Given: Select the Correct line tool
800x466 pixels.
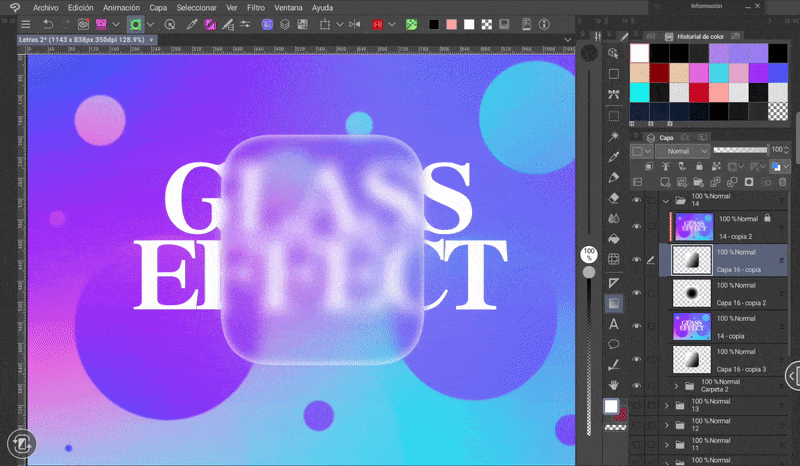Looking at the screenshot, I should pos(614,364).
